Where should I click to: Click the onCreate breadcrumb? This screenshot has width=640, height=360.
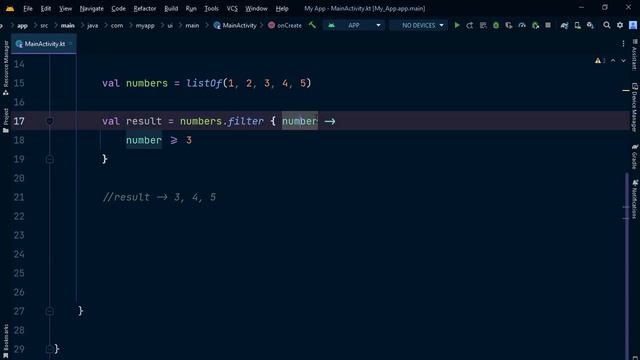point(285,25)
